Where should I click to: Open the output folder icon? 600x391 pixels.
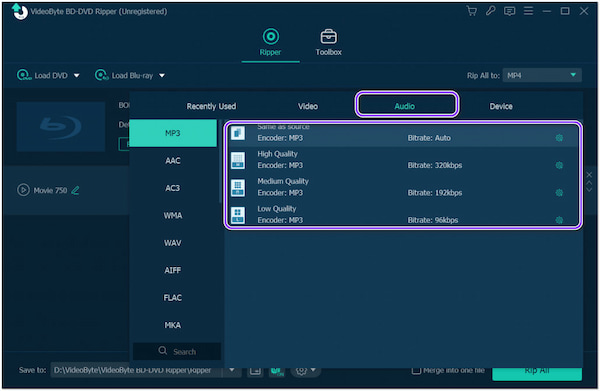click(255, 370)
